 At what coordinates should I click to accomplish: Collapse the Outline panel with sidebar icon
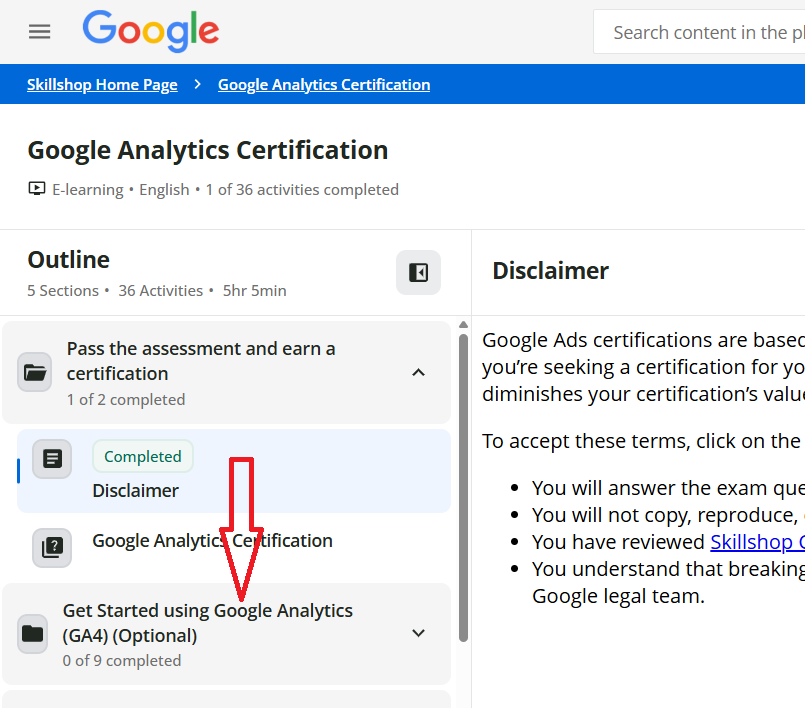pyautogui.click(x=418, y=273)
